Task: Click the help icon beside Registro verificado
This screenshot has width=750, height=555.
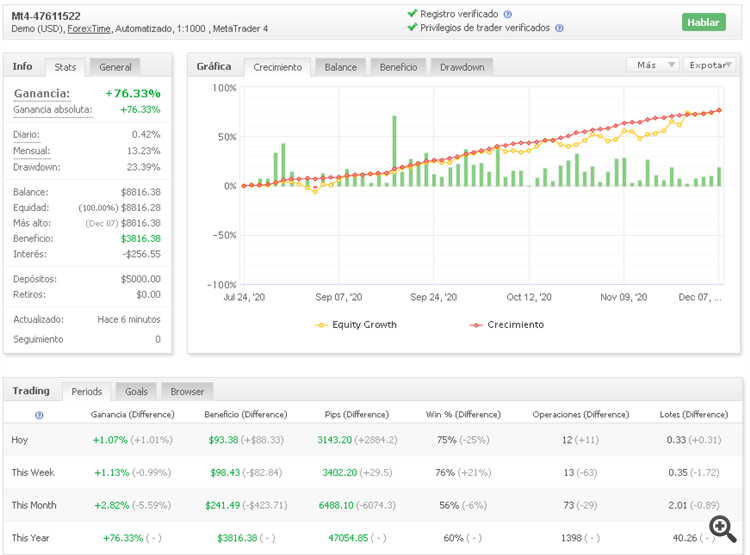Action: point(508,14)
